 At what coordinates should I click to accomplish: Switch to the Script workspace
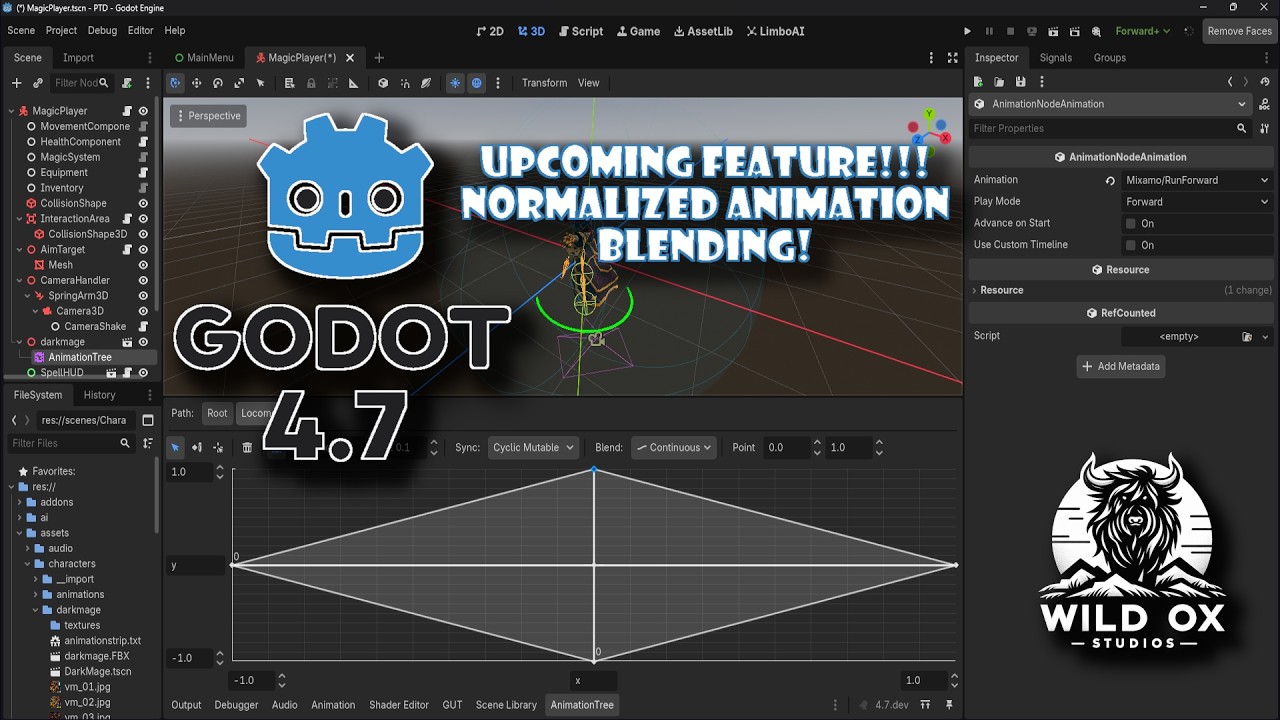(580, 31)
